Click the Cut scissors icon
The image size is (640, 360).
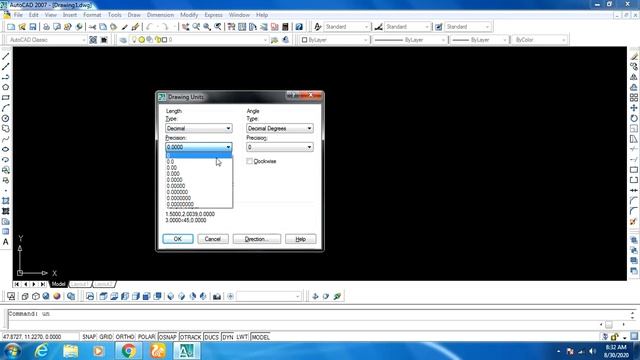point(92,27)
